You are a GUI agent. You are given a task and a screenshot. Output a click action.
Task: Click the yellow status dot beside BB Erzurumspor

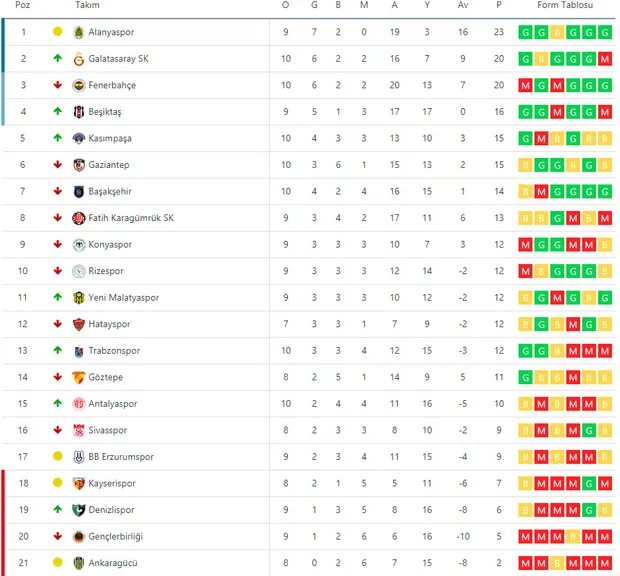[x=58, y=457]
